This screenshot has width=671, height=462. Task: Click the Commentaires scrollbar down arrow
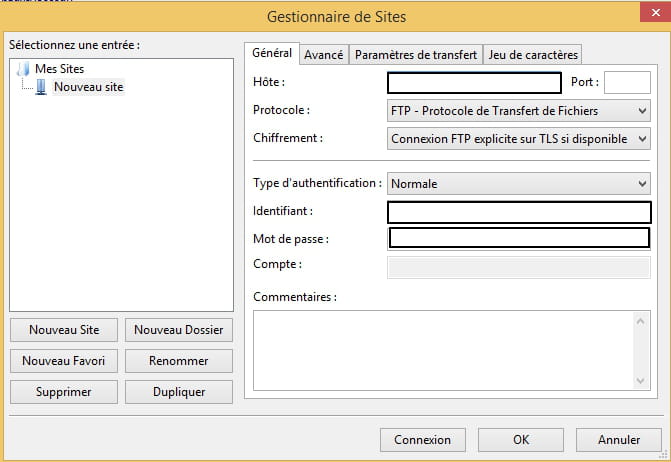click(x=640, y=380)
